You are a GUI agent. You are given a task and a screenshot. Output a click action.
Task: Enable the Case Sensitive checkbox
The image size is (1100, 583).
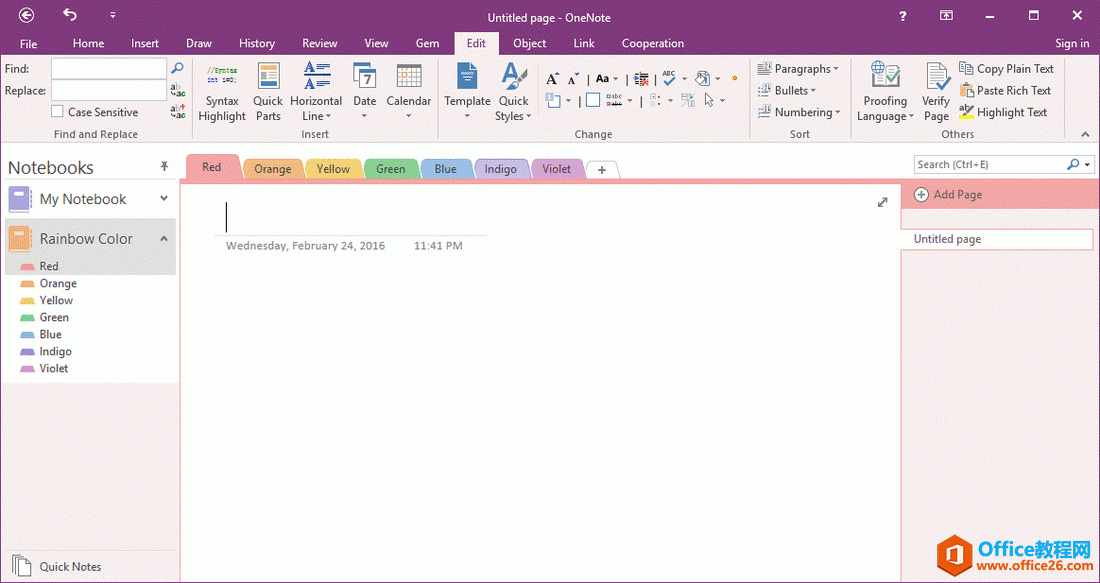(x=58, y=112)
